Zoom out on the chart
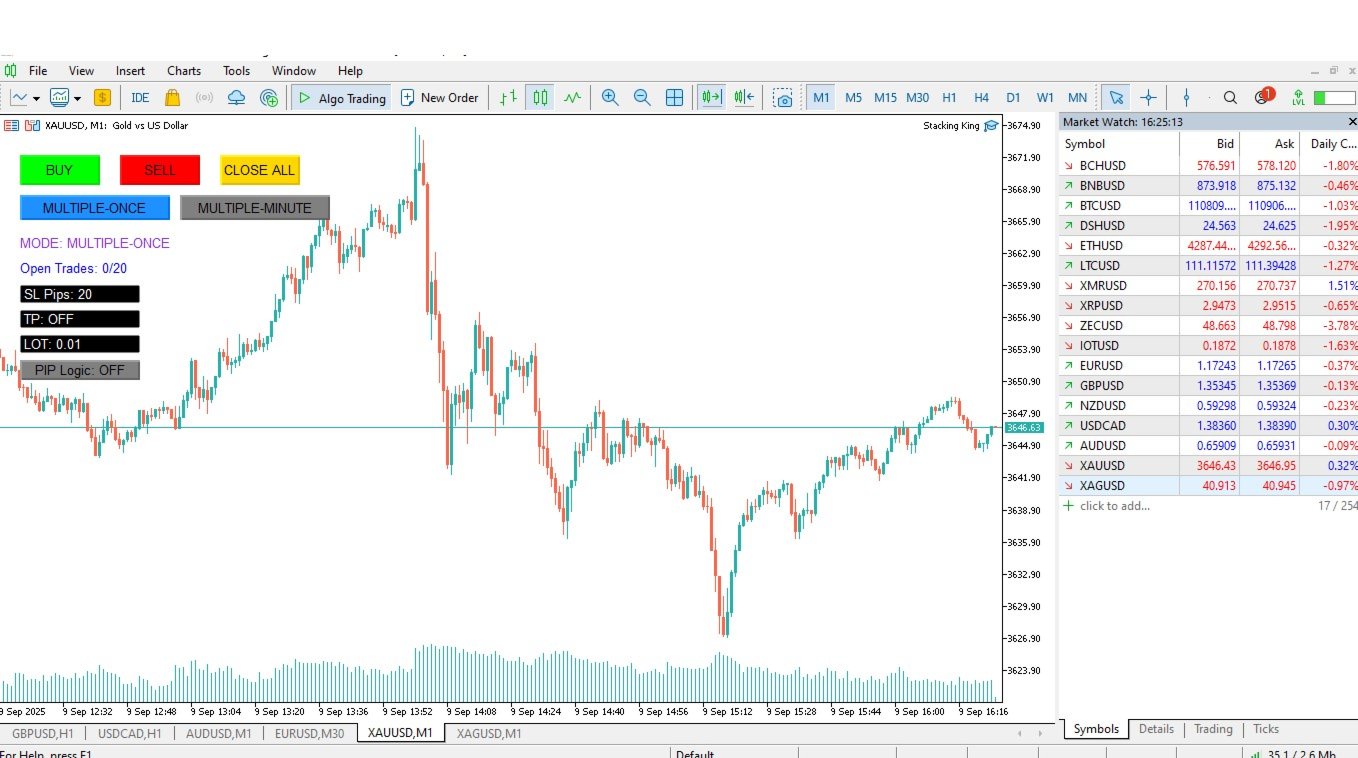This screenshot has width=1358, height=758. click(642, 97)
